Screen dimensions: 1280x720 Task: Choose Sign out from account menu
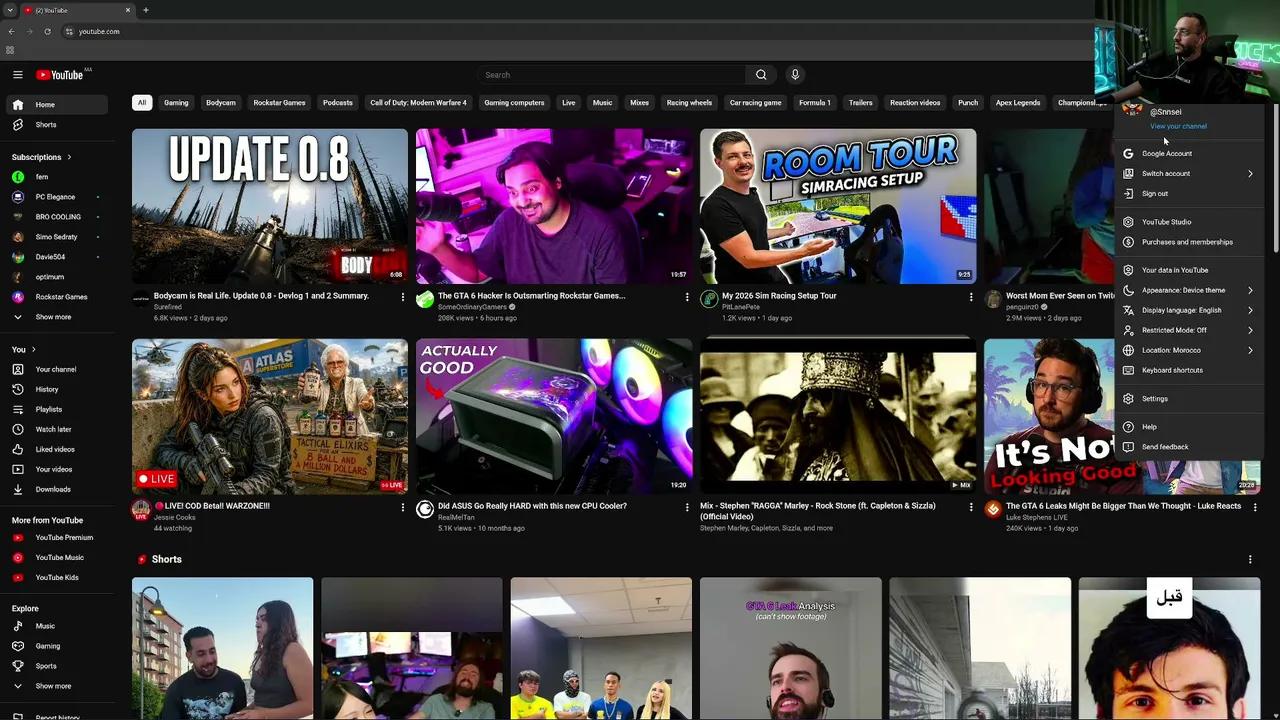[1189, 194]
